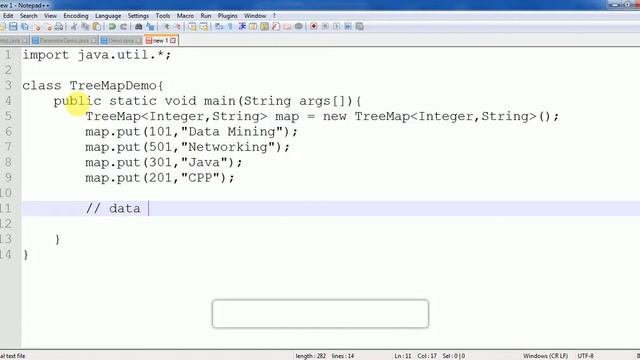Click the Close document toolbar icon
The height and width of the screenshot is (360, 640).
38,27
